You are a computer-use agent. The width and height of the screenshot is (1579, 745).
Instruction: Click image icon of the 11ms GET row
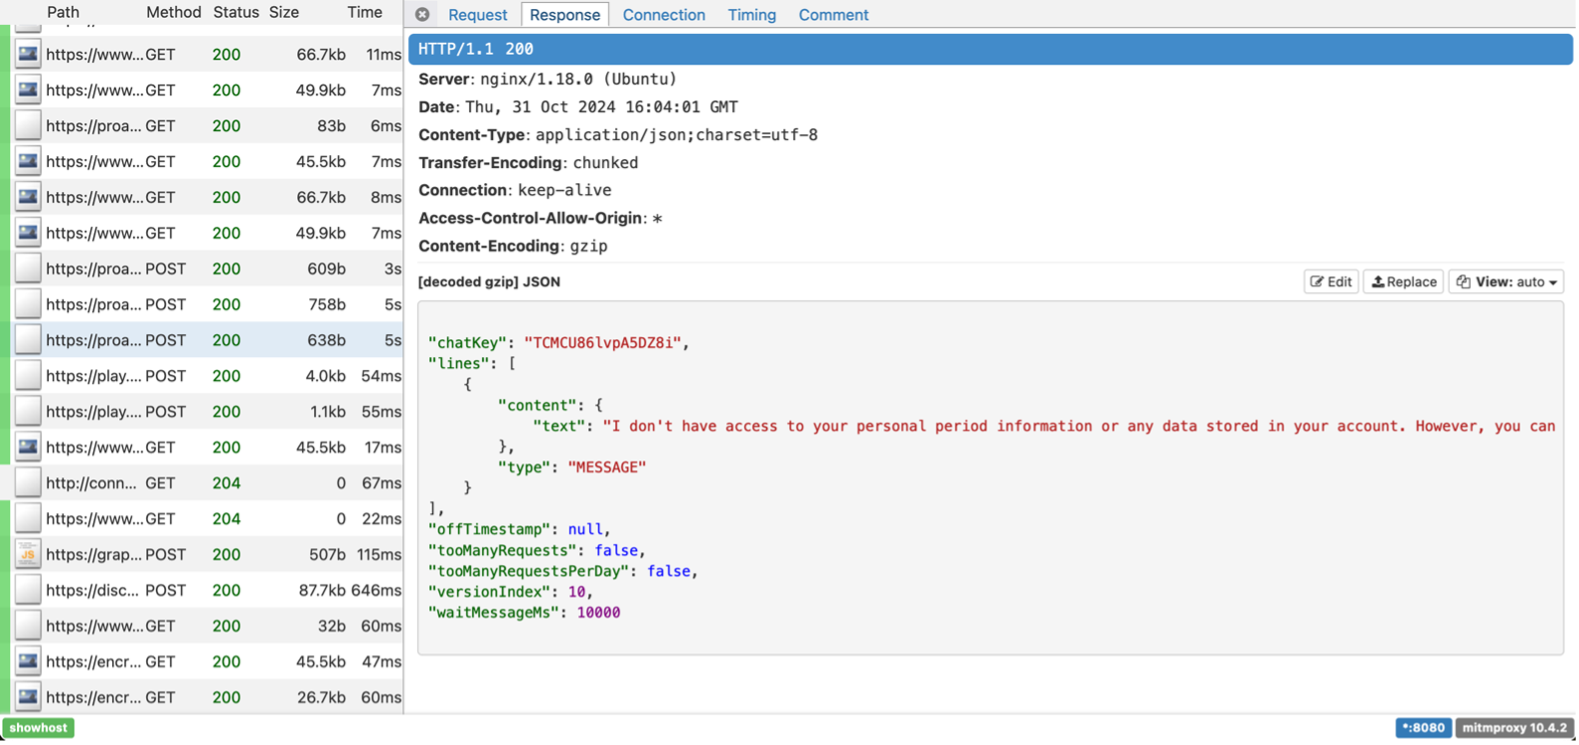tap(28, 54)
